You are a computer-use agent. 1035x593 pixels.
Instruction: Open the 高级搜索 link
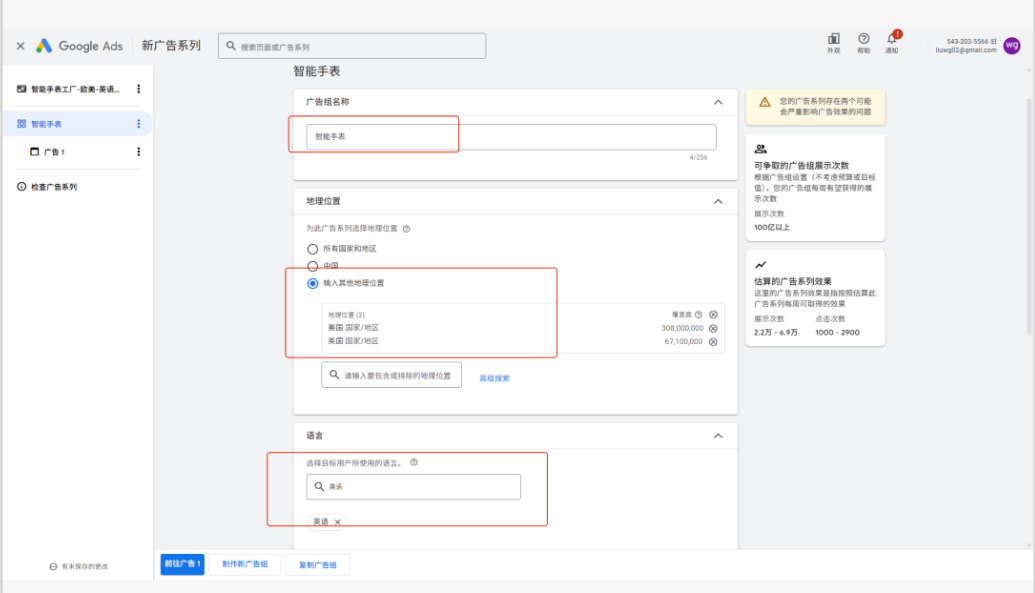(x=494, y=378)
